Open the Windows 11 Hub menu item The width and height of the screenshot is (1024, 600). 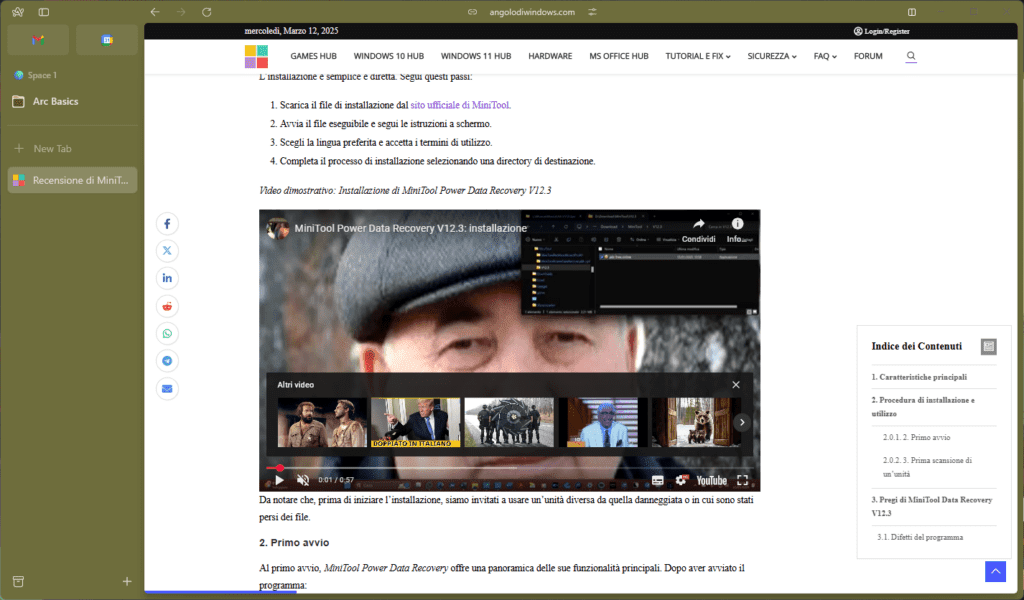[475, 56]
